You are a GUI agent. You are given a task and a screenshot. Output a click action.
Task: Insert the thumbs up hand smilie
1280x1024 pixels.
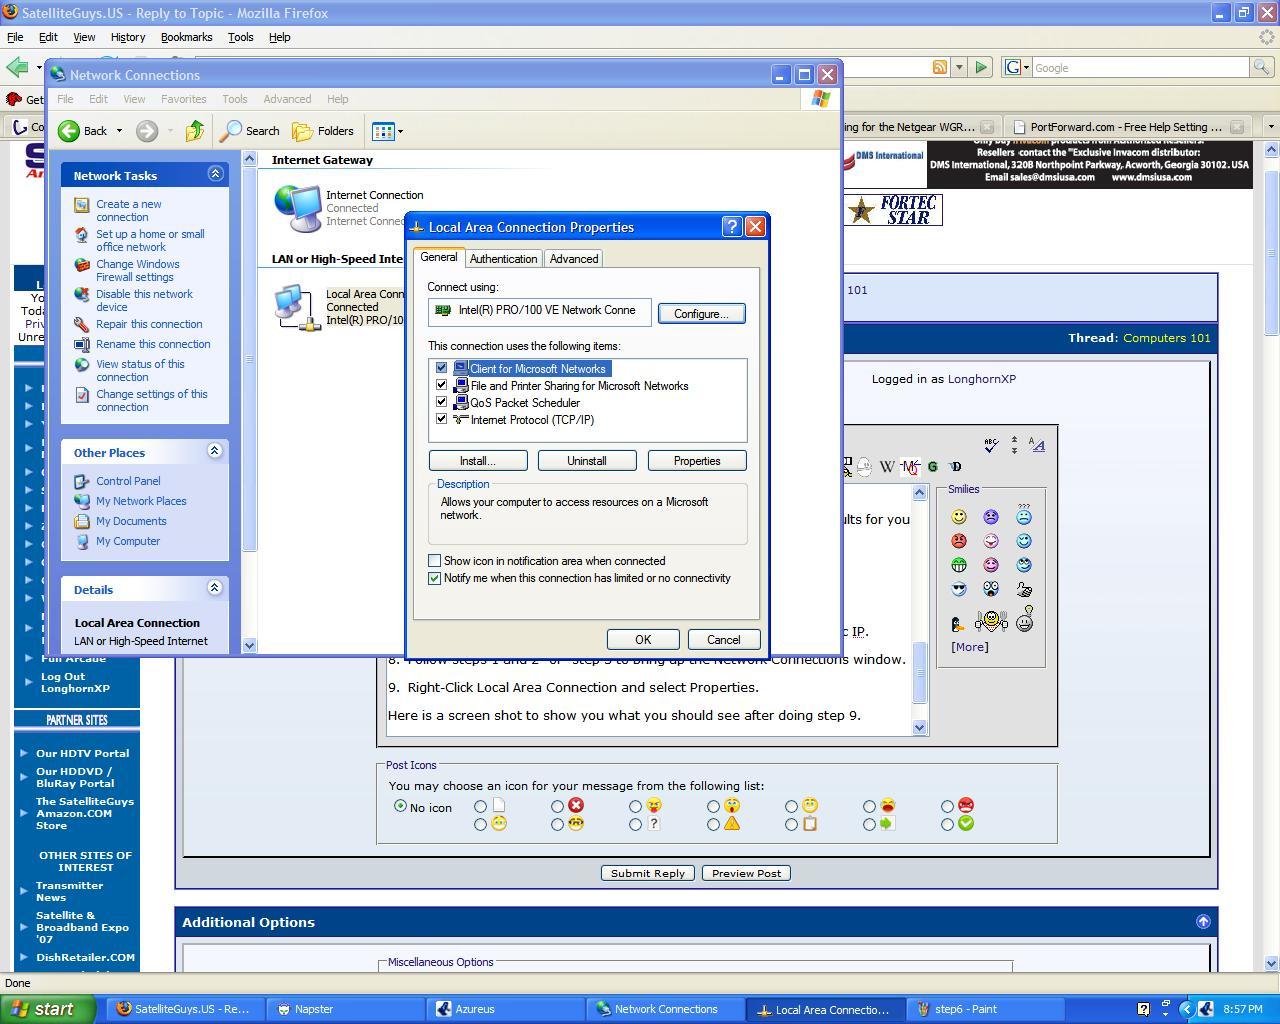1024,590
